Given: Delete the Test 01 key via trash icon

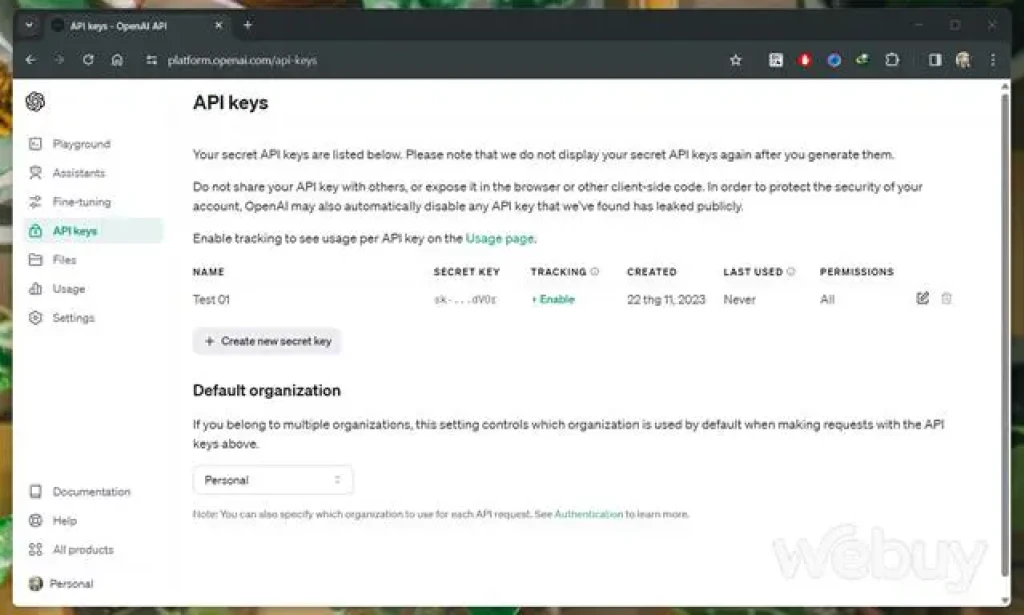Looking at the screenshot, I should click(946, 298).
